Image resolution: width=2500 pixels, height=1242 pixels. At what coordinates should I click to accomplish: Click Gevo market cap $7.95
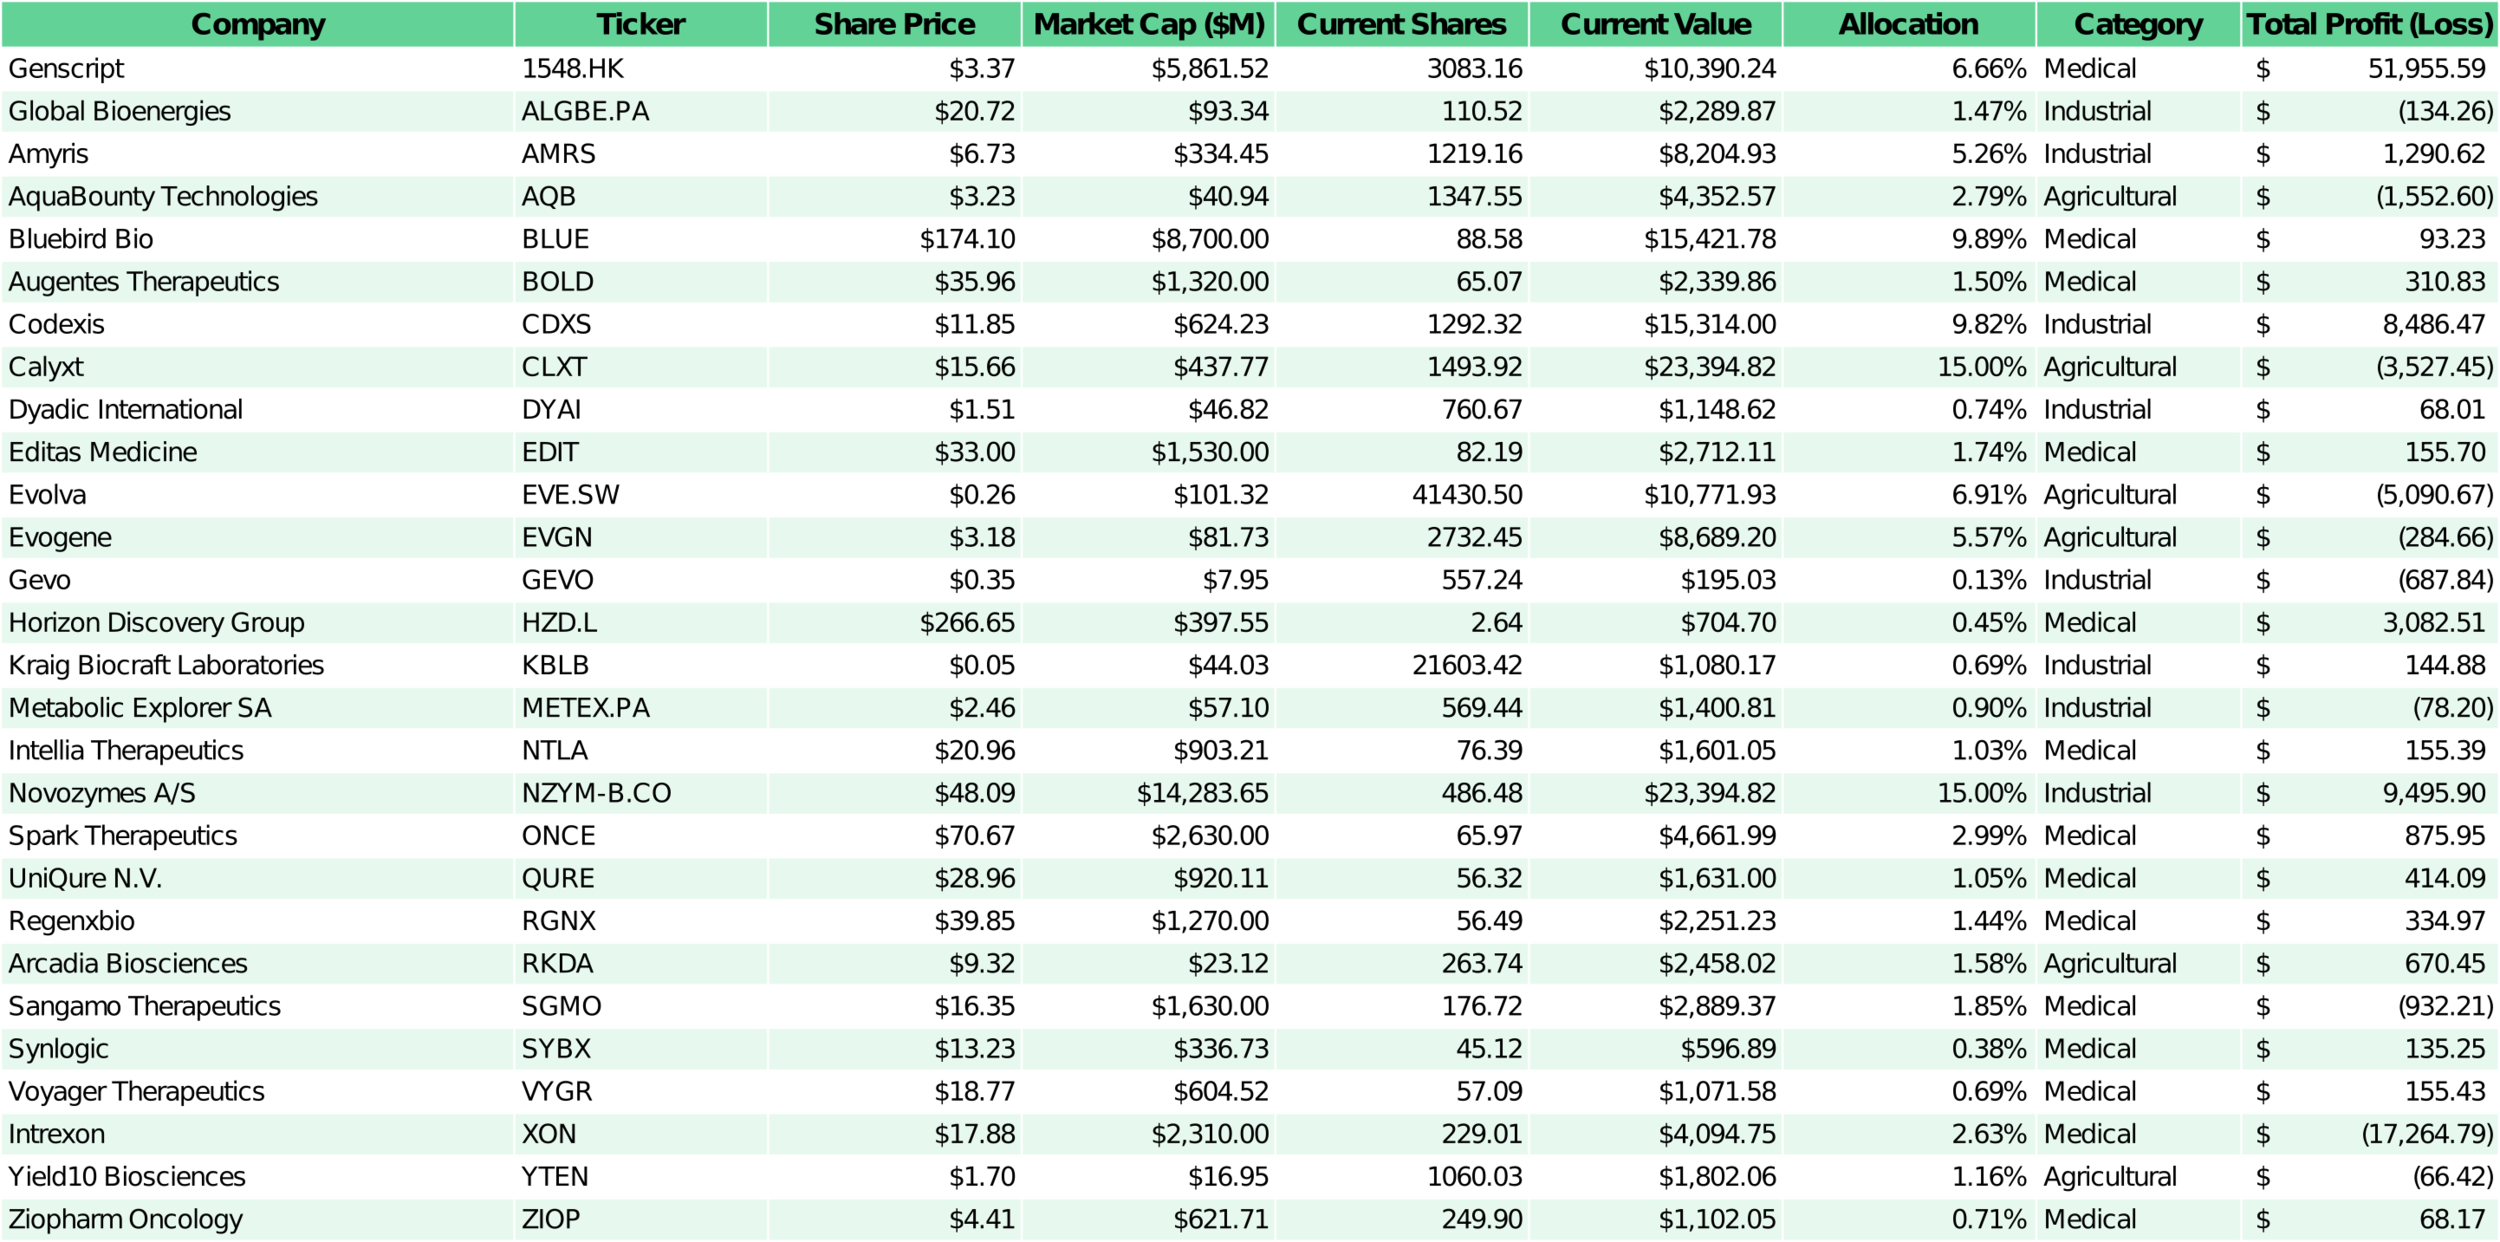click(1149, 580)
